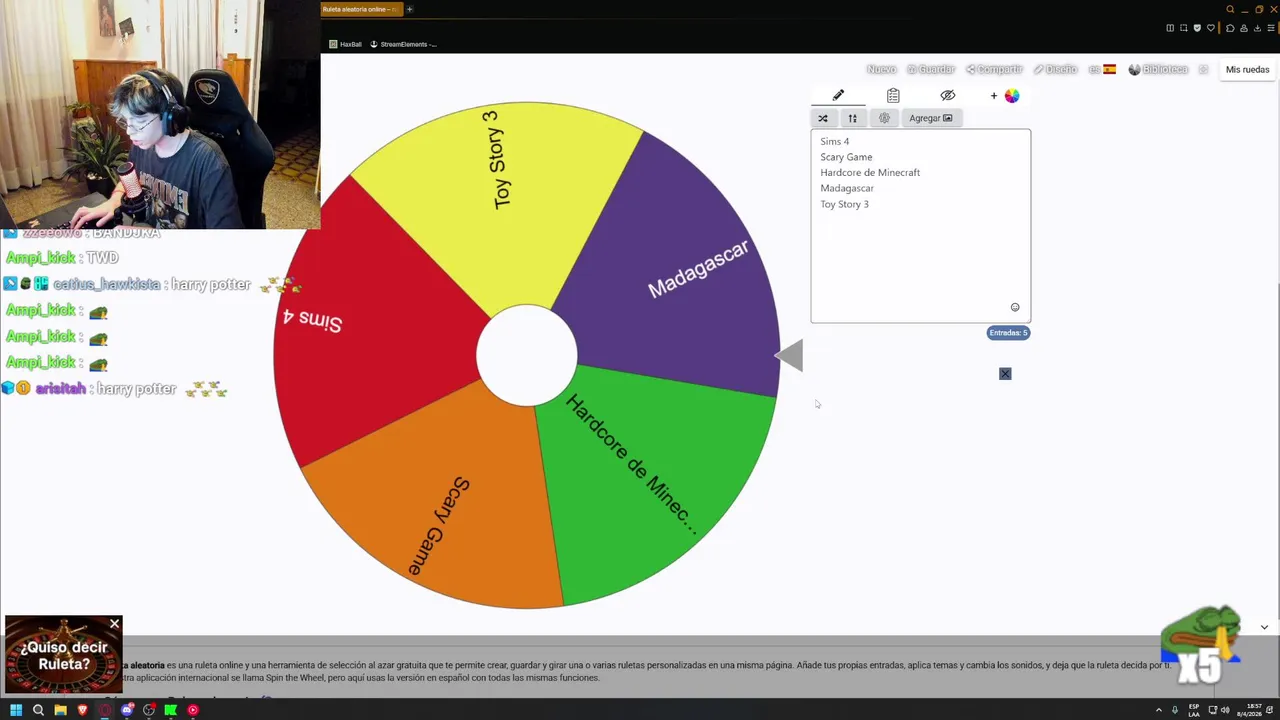Open the green Kick app taskbar icon
The width and height of the screenshot is (1280, 720).
click(x=171, y=710)
